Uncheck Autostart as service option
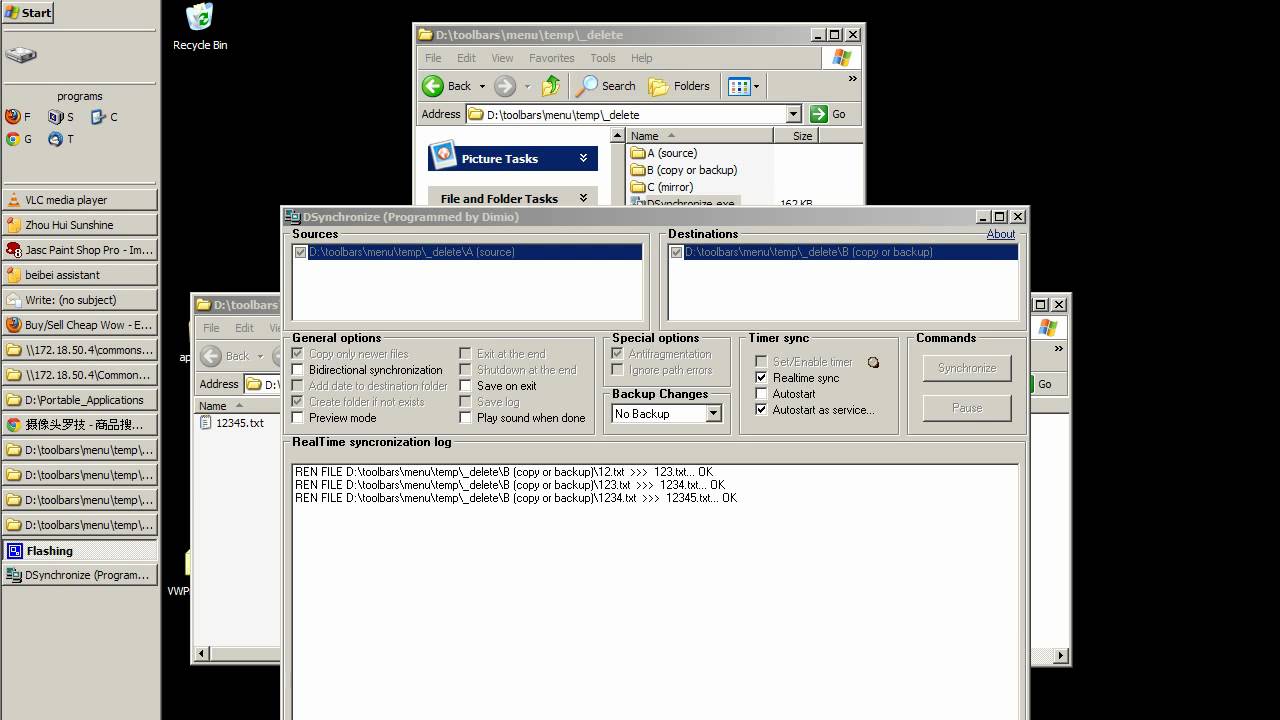This screenshot has height=720, width=1280. [762, 410]
